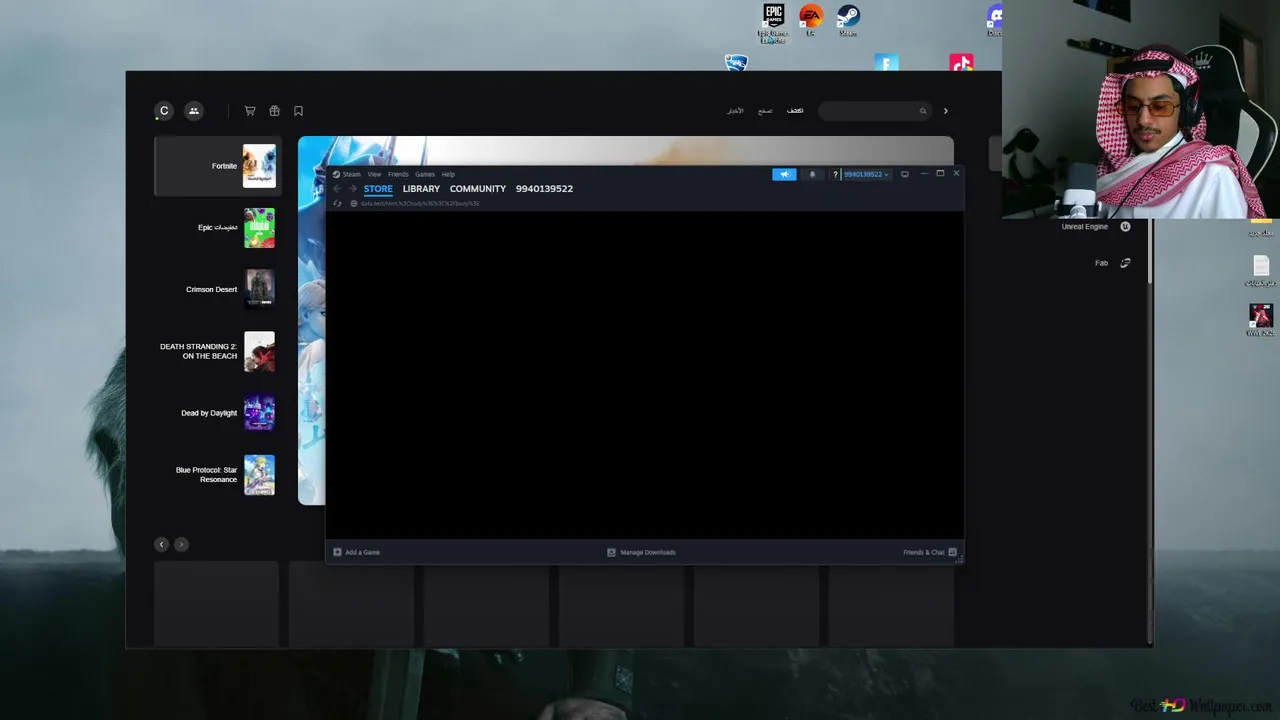
Task: Click the gift box icon in Epic launcher
Action: (x=274, y=111)
